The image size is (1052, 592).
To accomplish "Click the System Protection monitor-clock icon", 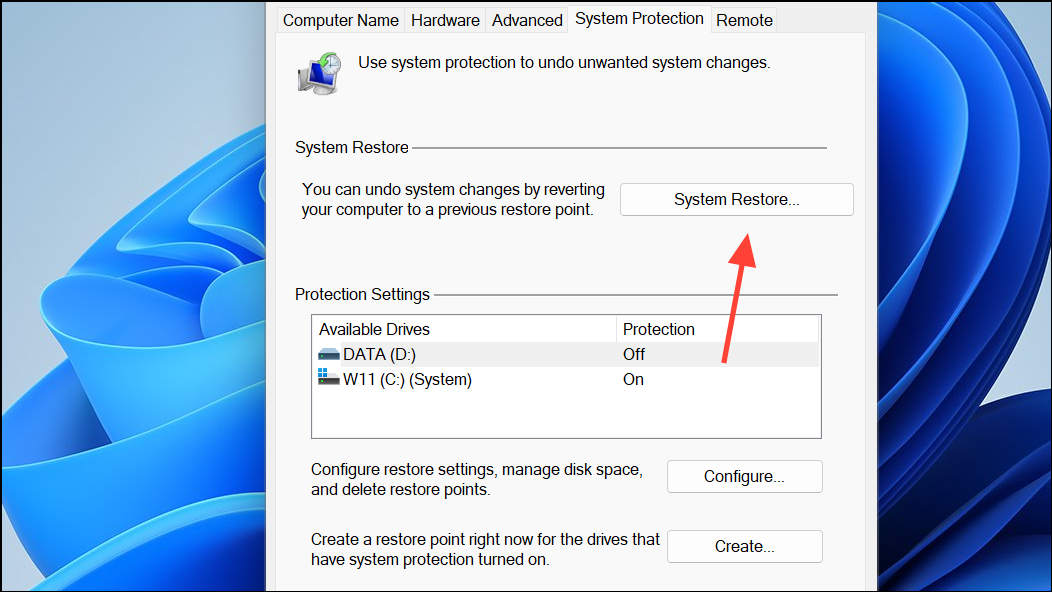I will pos(319,73).
